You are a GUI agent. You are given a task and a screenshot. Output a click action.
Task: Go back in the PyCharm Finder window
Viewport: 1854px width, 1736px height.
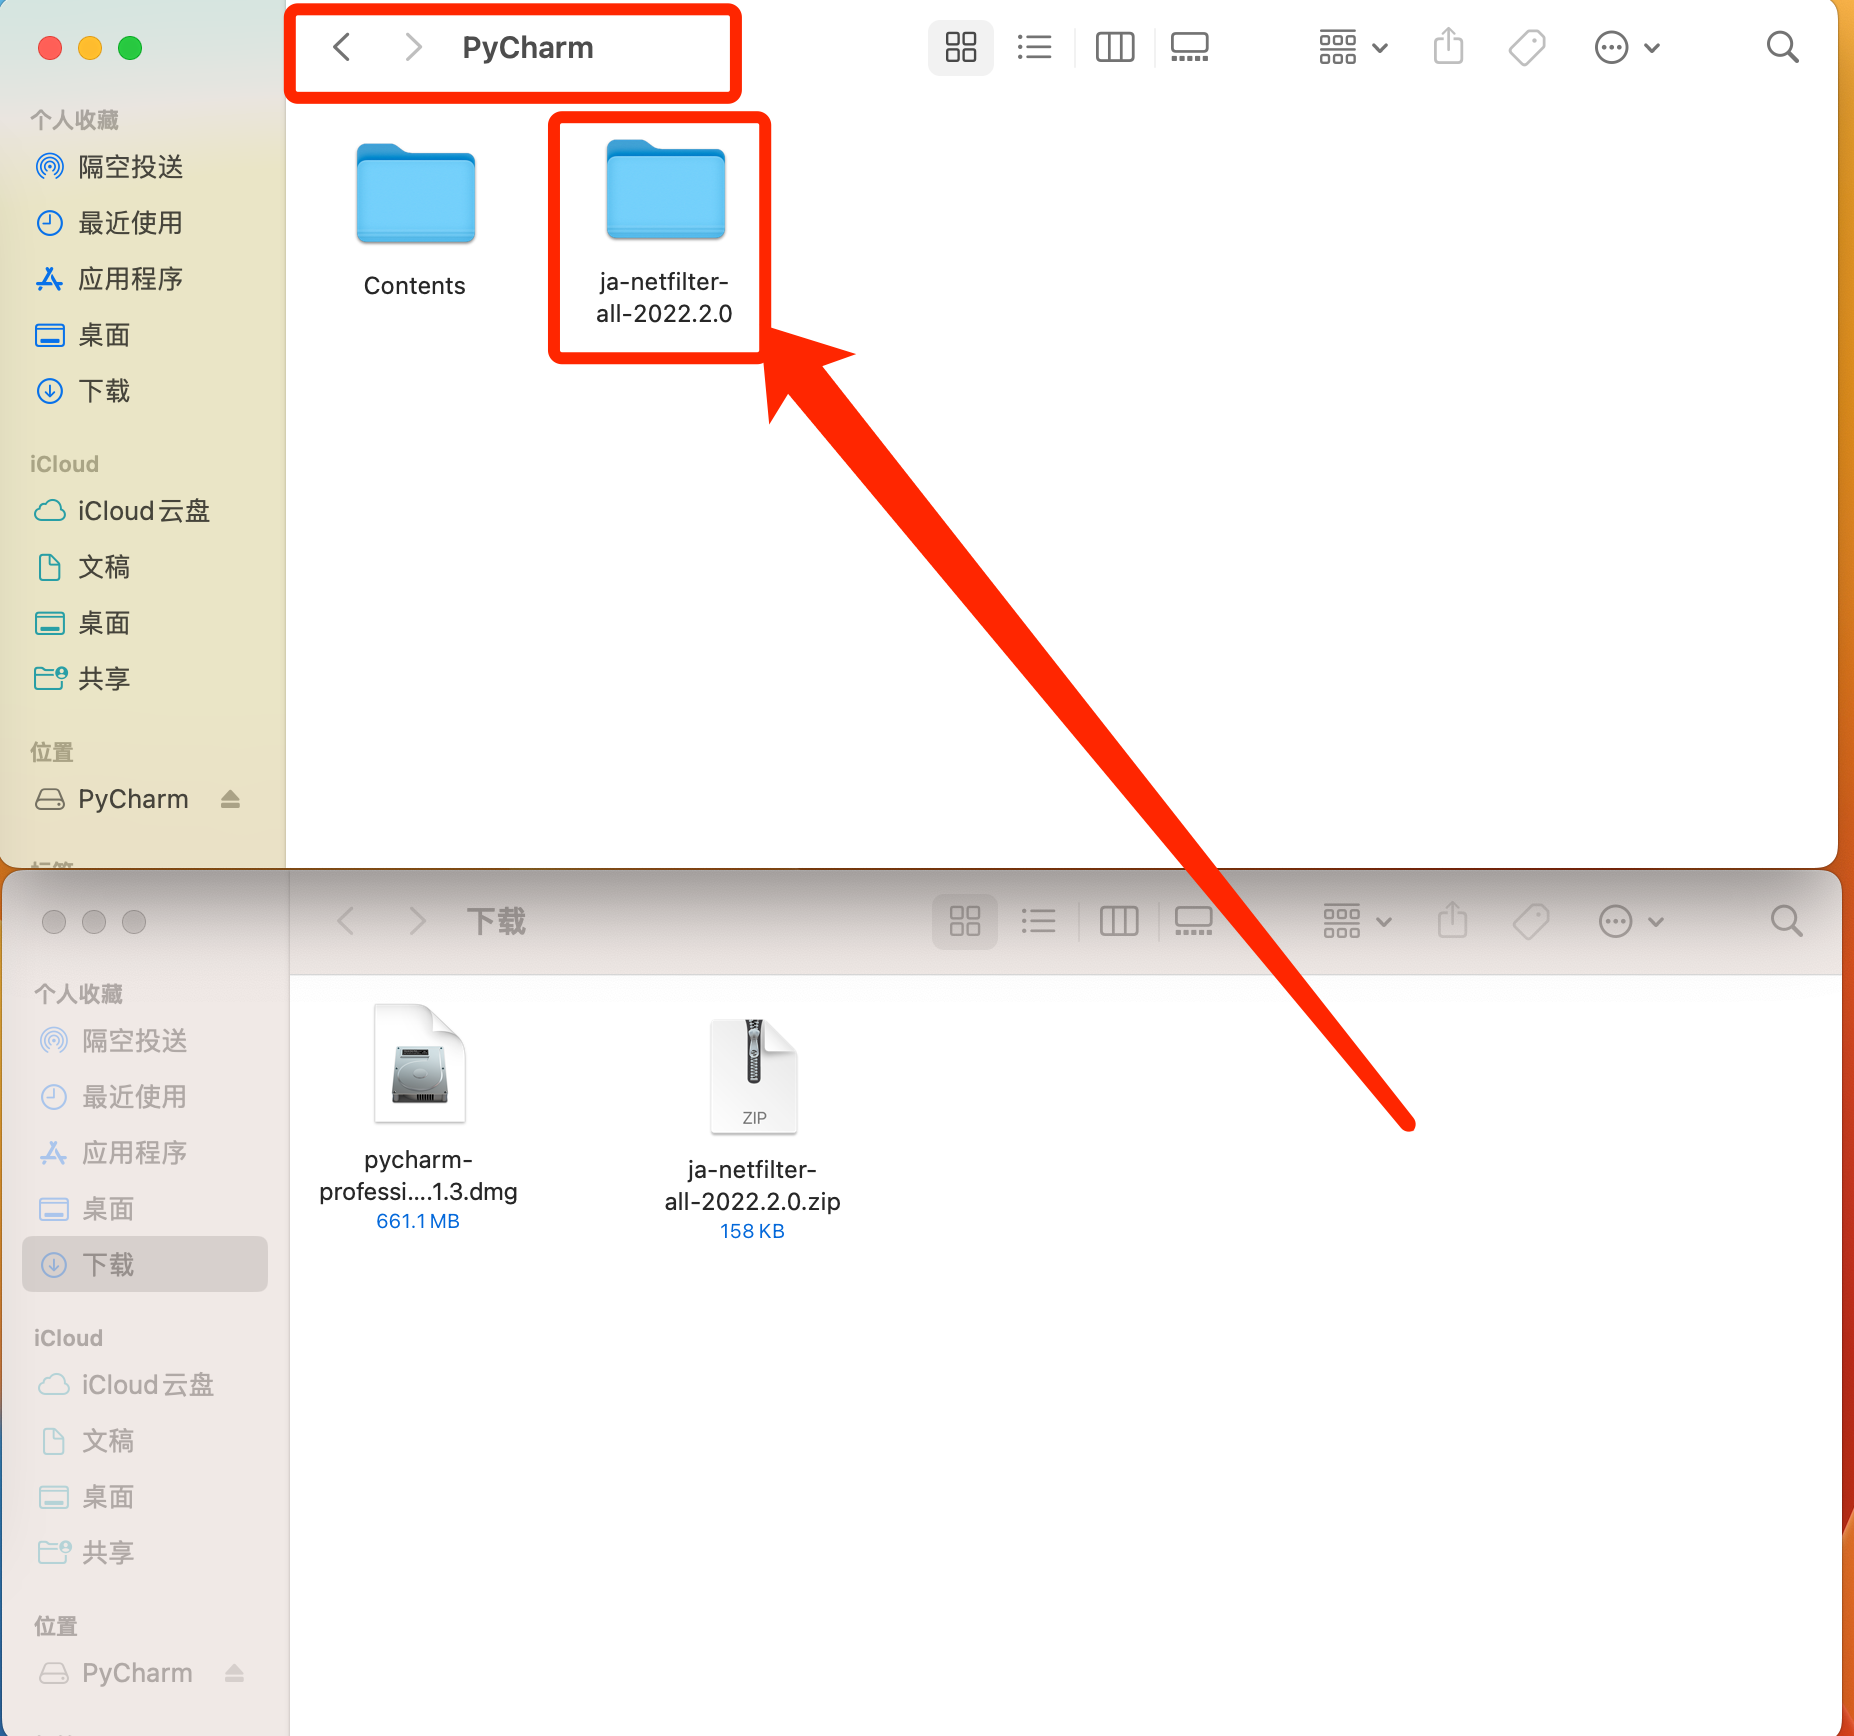tap(341, 47)
